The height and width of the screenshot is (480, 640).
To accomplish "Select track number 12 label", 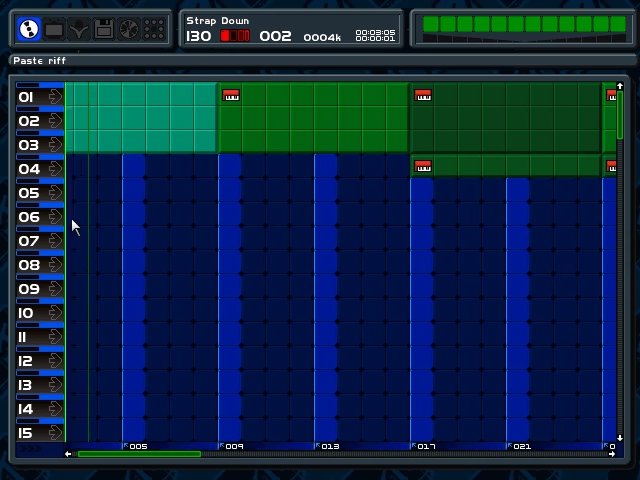I will [x=25, y=361].
